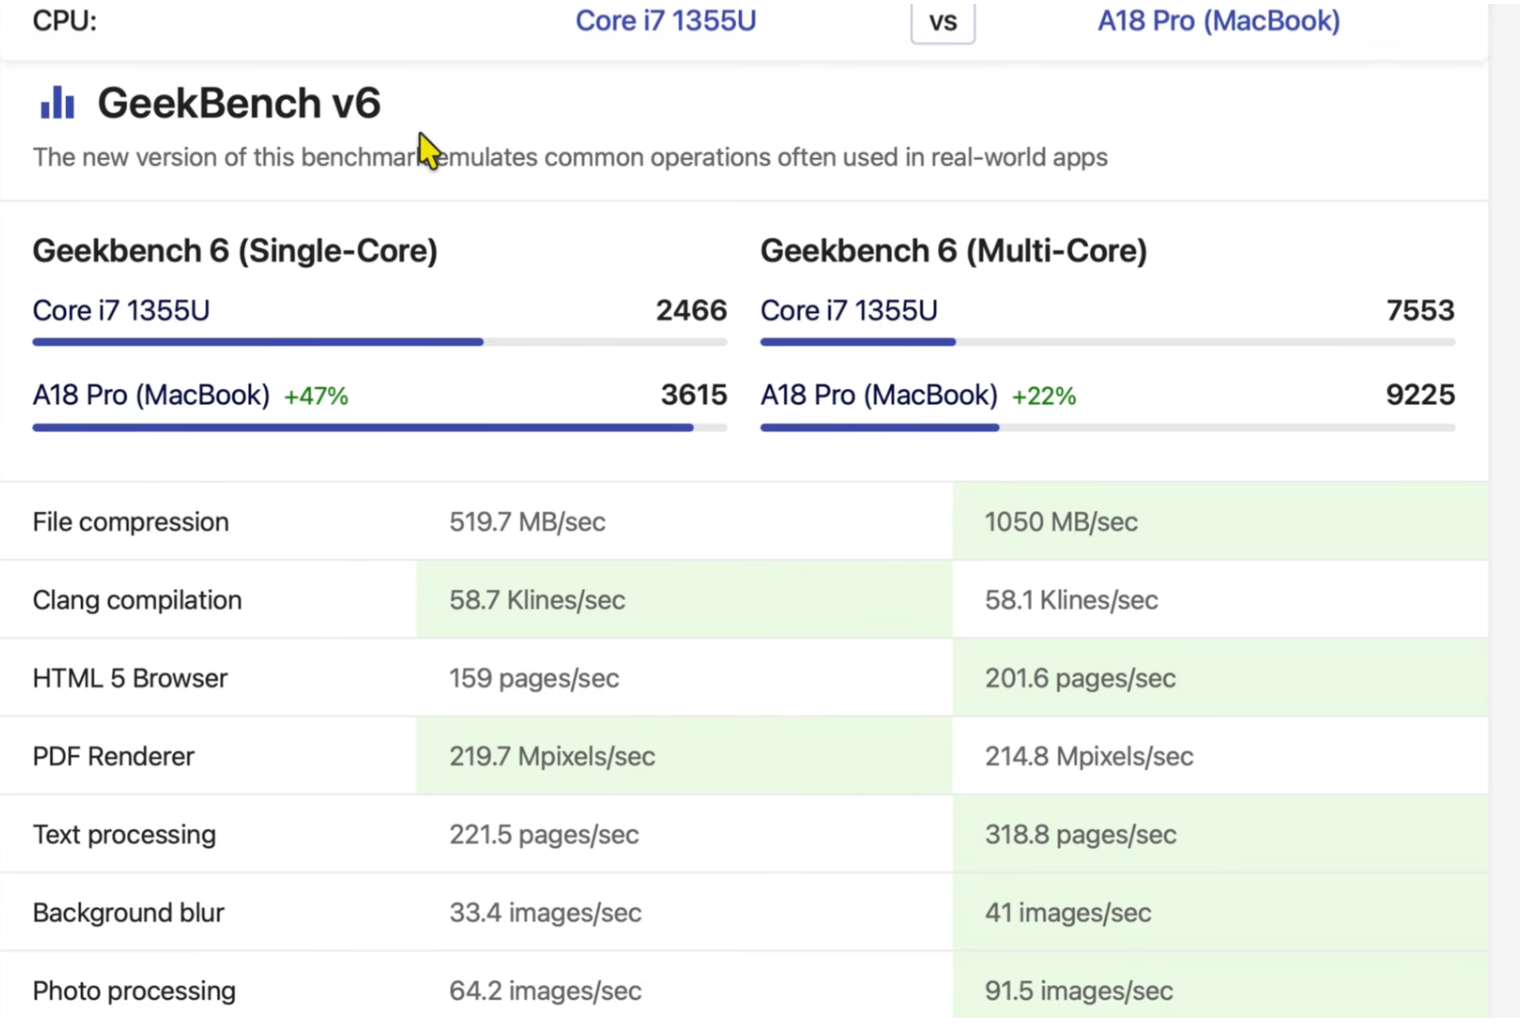Click the benchmark description sentence
Screen dimensions: 1520x1034
click(570, 158)
